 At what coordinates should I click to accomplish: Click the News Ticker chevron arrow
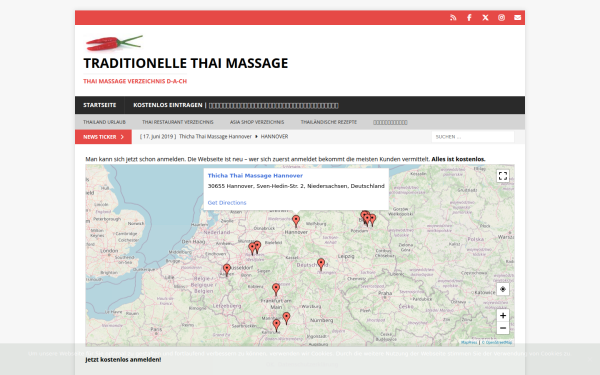[122, 137]
